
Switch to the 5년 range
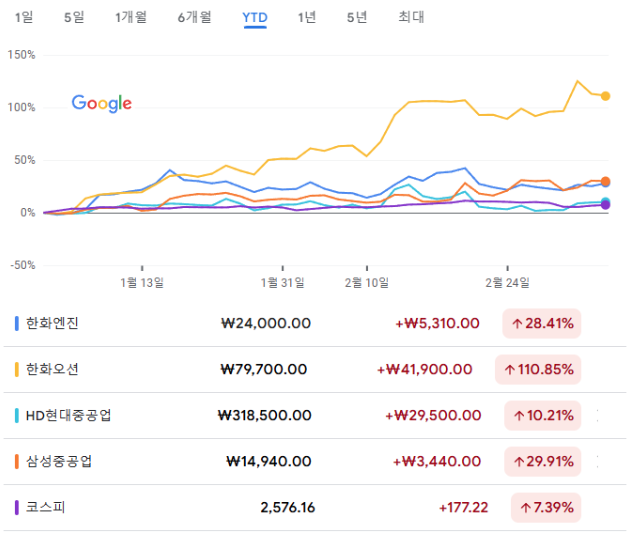357,17
